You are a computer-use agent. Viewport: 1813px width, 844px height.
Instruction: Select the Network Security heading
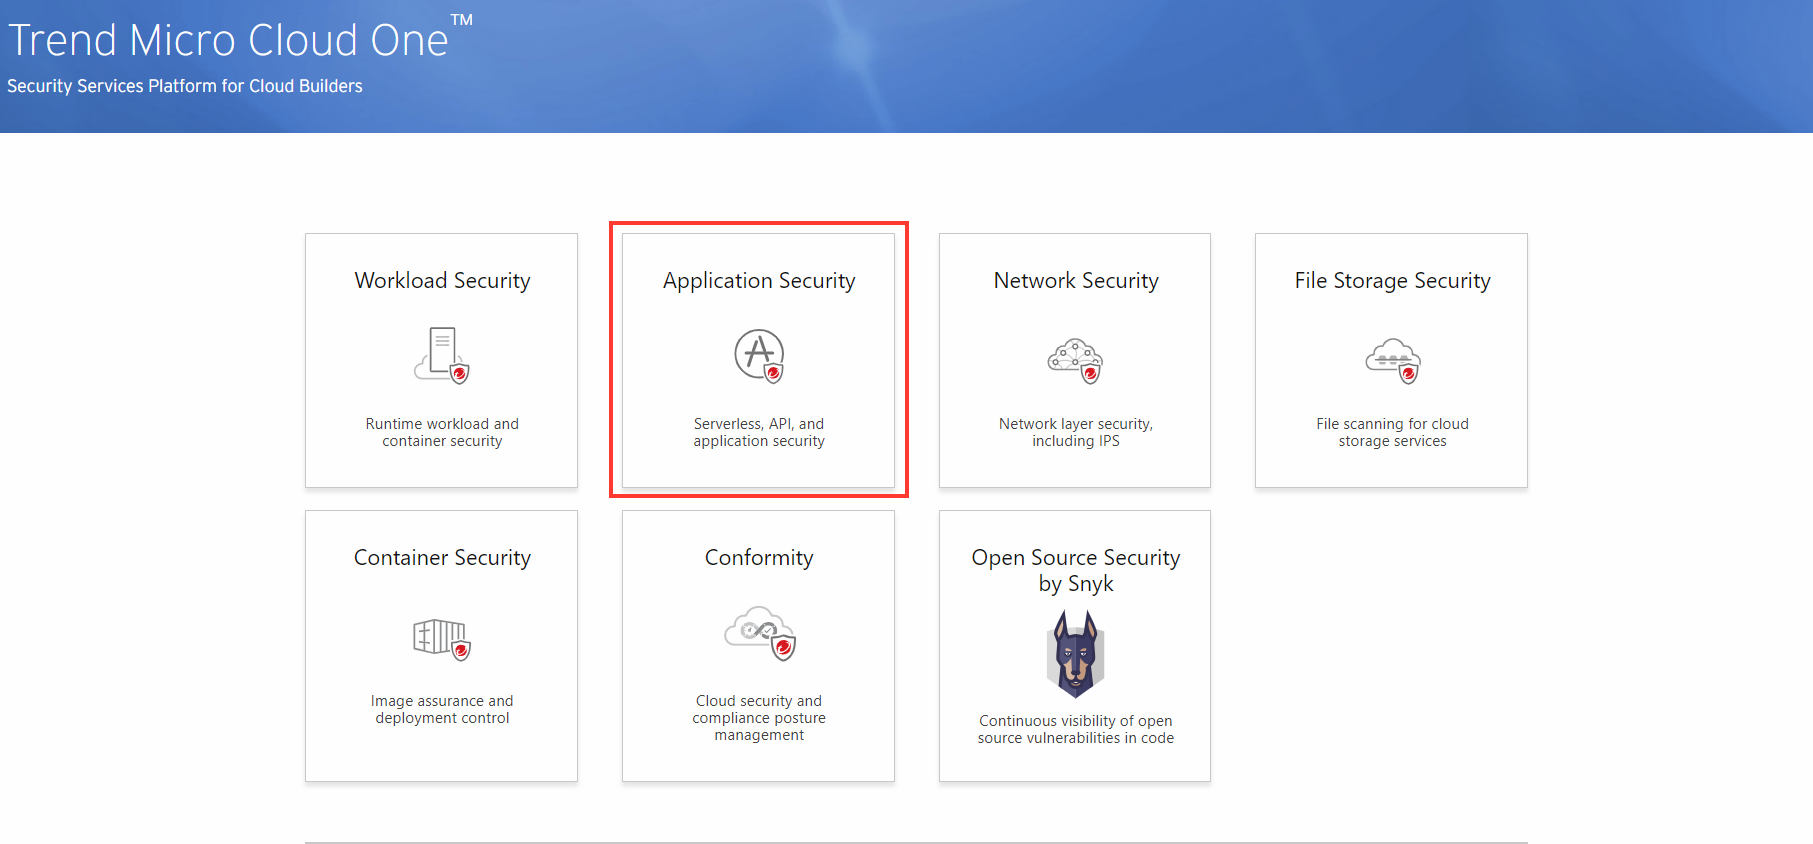[x=1076, y=281]
